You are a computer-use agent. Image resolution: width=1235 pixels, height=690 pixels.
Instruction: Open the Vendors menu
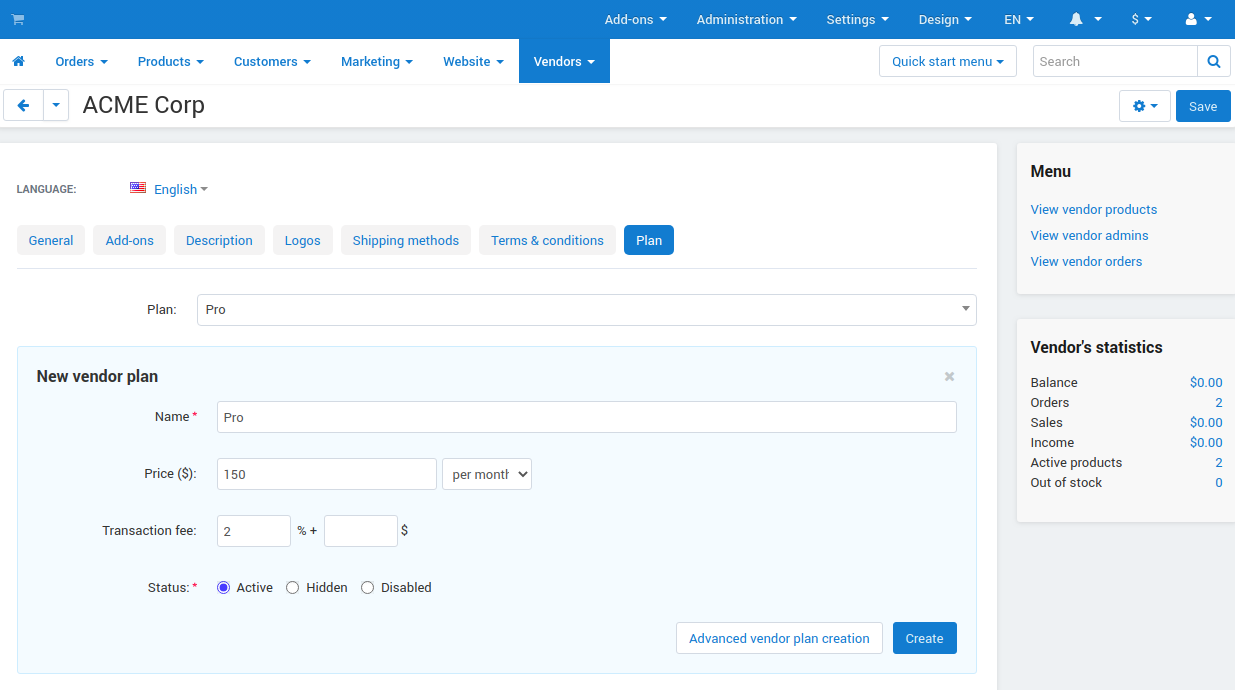[x=564, y=61]
